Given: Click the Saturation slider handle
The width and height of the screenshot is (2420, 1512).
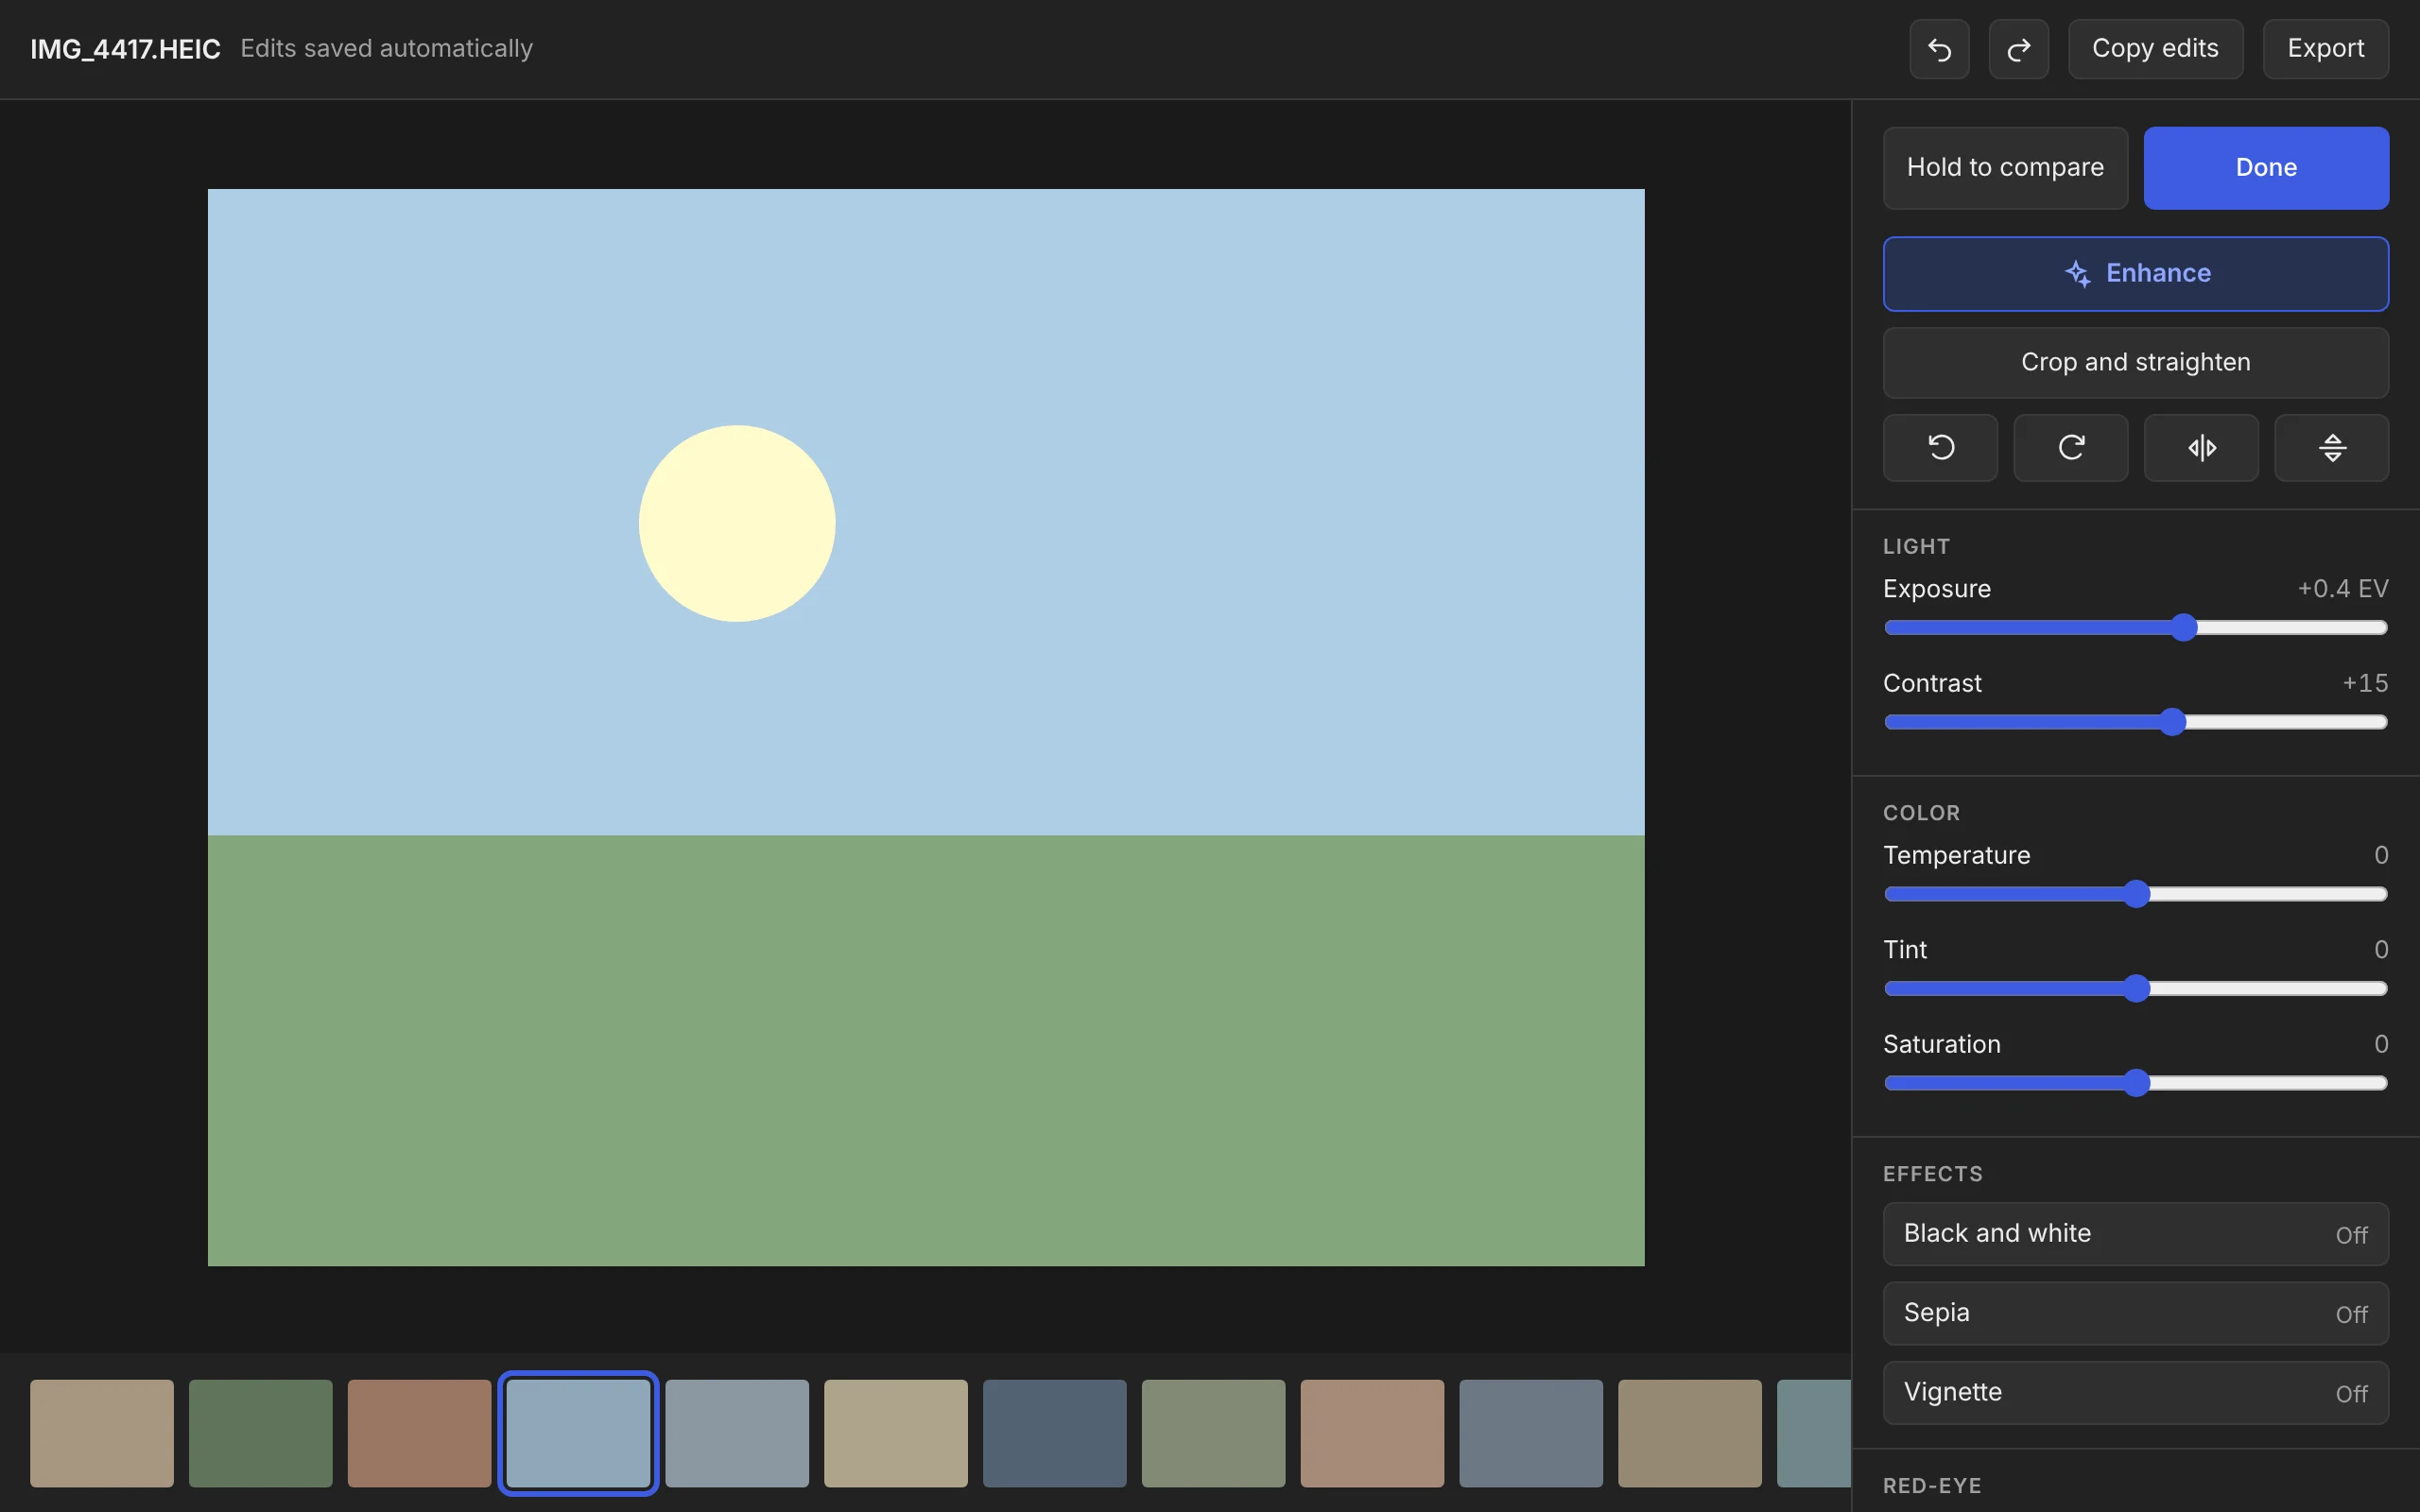Looking at the screenshot, I should (2136, 1083).
